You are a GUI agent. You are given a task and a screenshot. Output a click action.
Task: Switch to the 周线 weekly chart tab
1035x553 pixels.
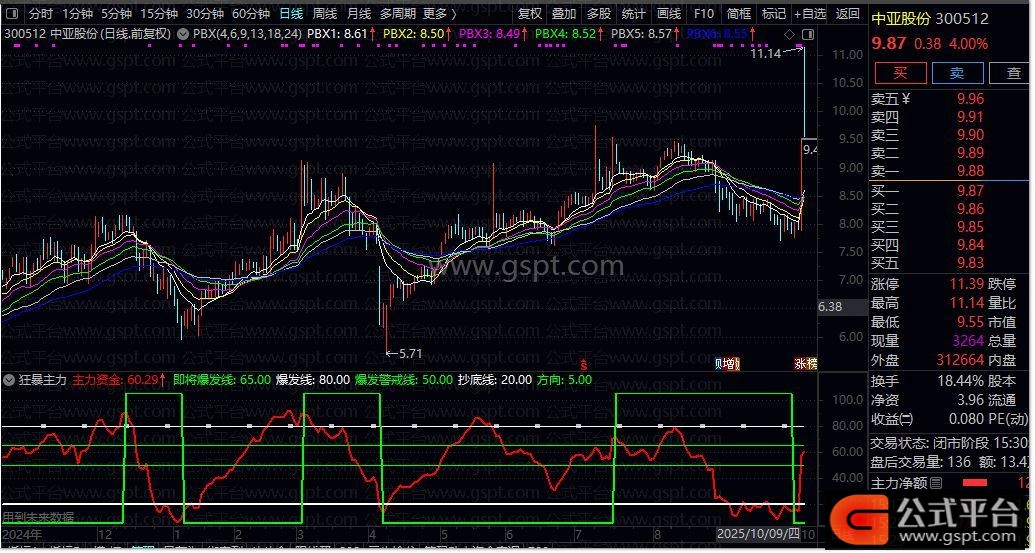[324, 14]
